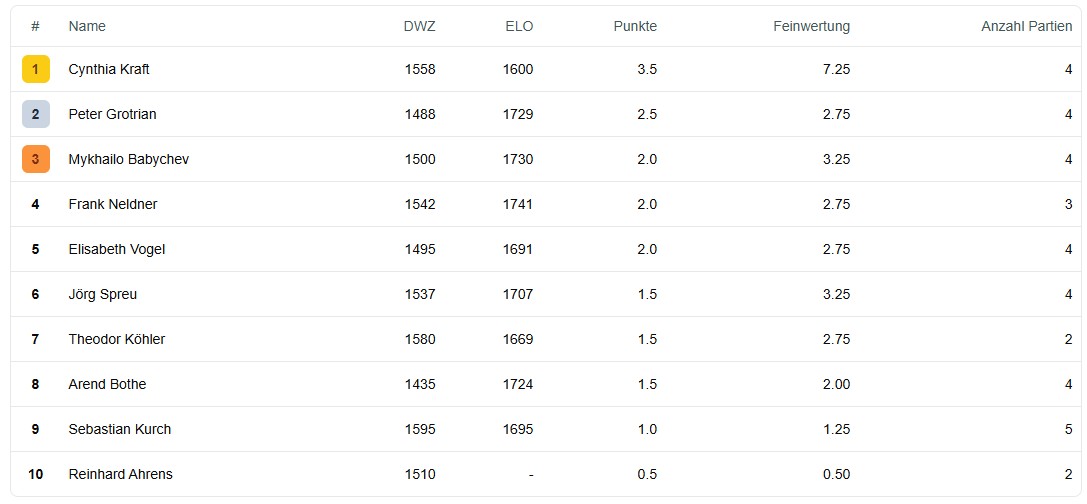
Task: Select the Elisabeth Vogel row
Action: click(x=117, y=249)
